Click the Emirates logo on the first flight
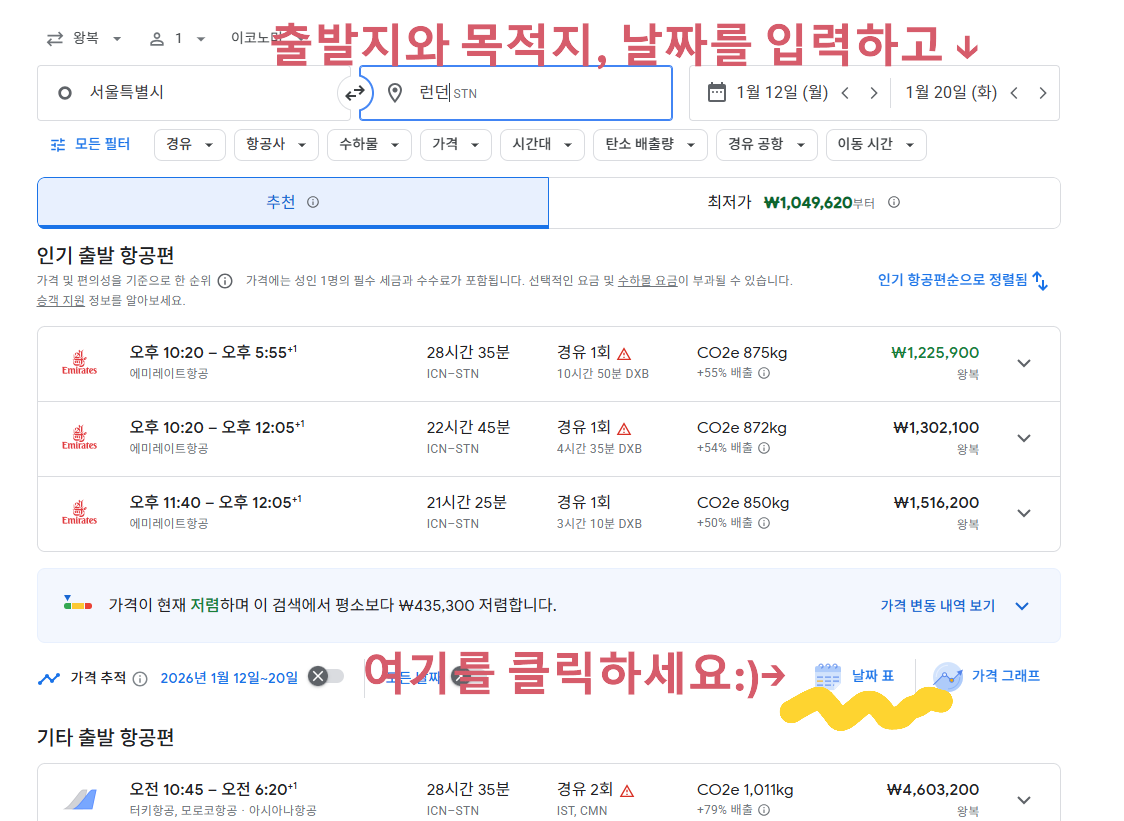This screenshot has height=821, width=1124. [79, 363]
